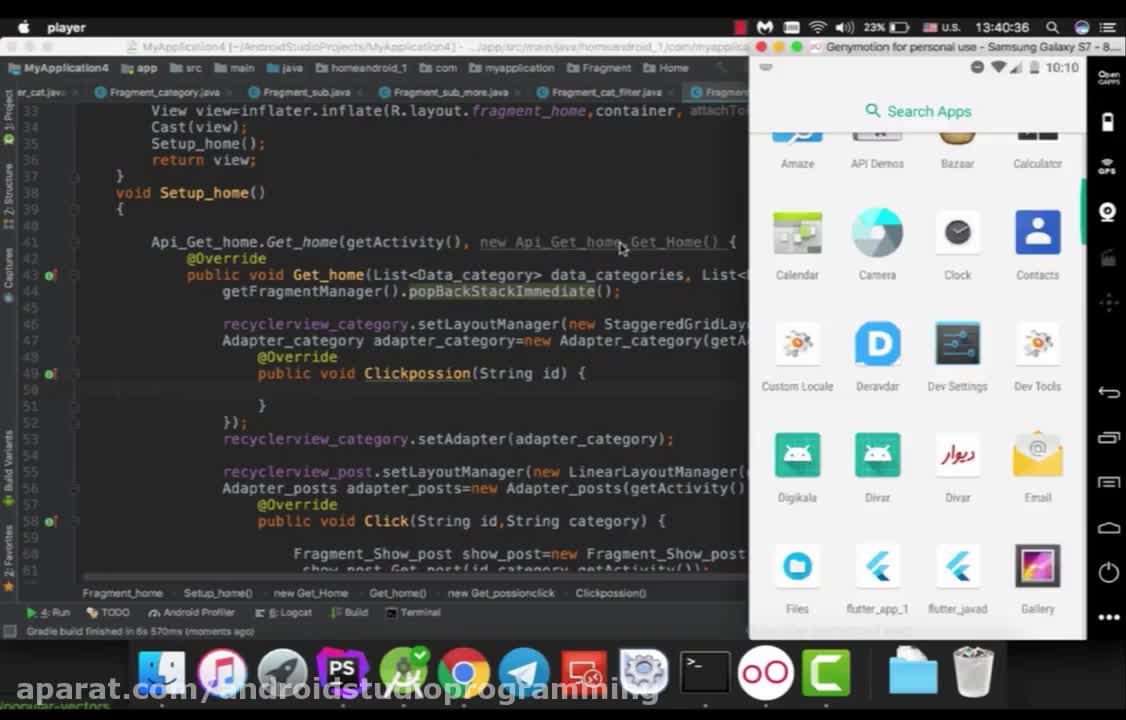Open the Camera app in emulator

(877, 233)
